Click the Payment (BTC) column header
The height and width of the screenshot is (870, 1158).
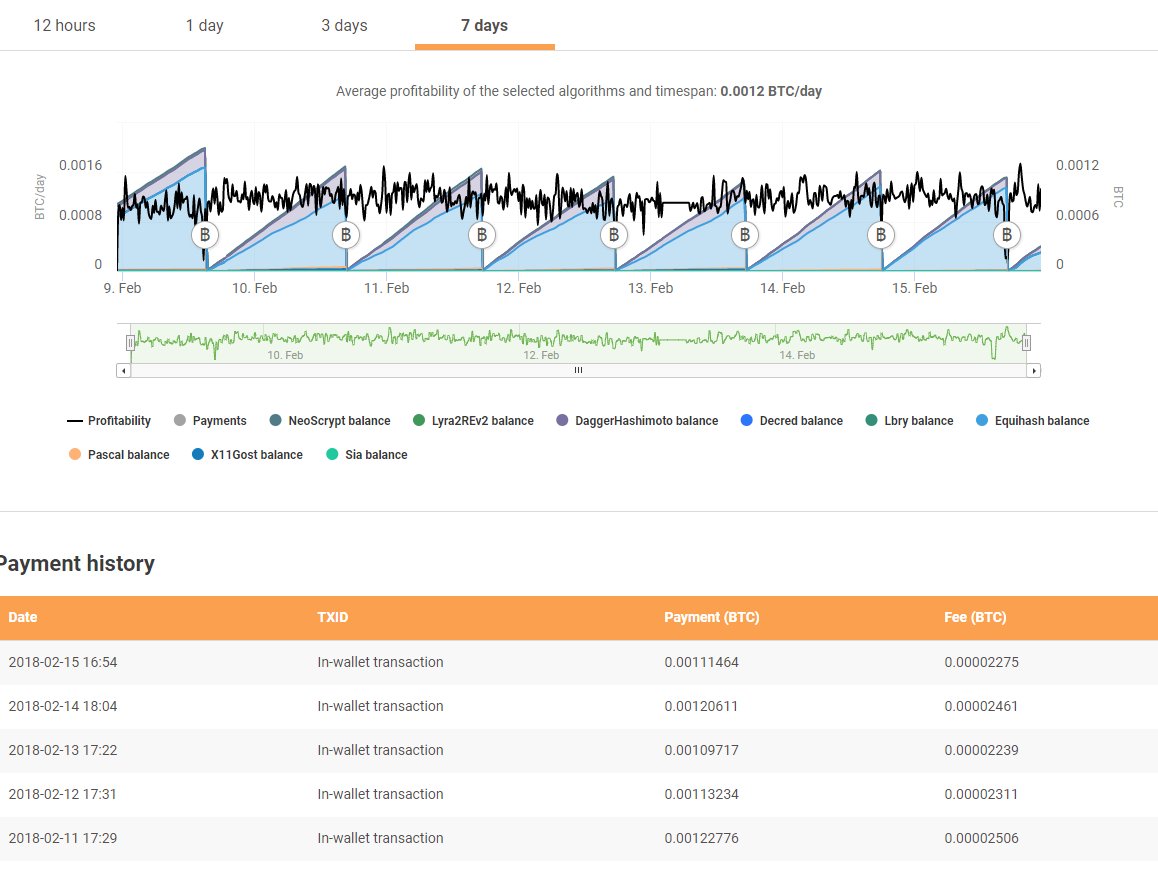(x=711, y=617)
